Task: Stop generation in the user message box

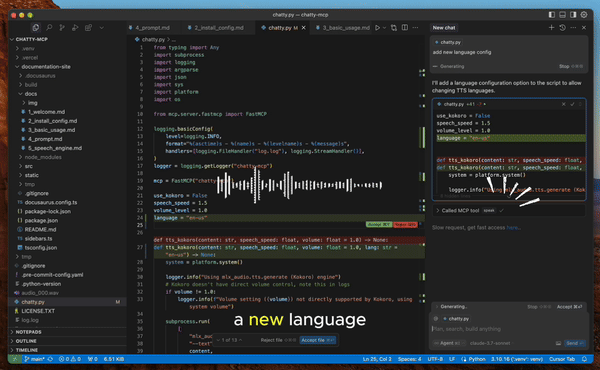Action: point(571,66)
